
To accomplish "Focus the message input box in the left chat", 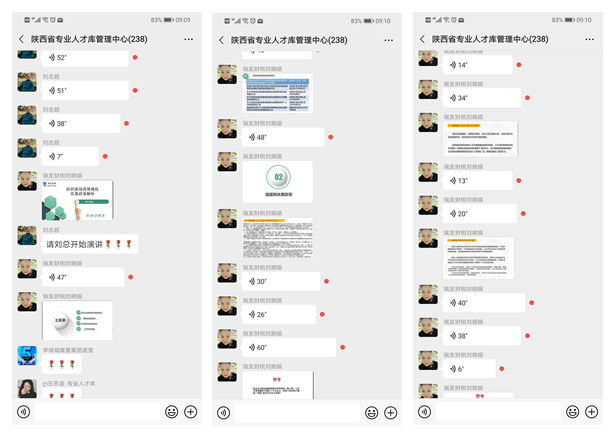I will [x=98, y=412].
